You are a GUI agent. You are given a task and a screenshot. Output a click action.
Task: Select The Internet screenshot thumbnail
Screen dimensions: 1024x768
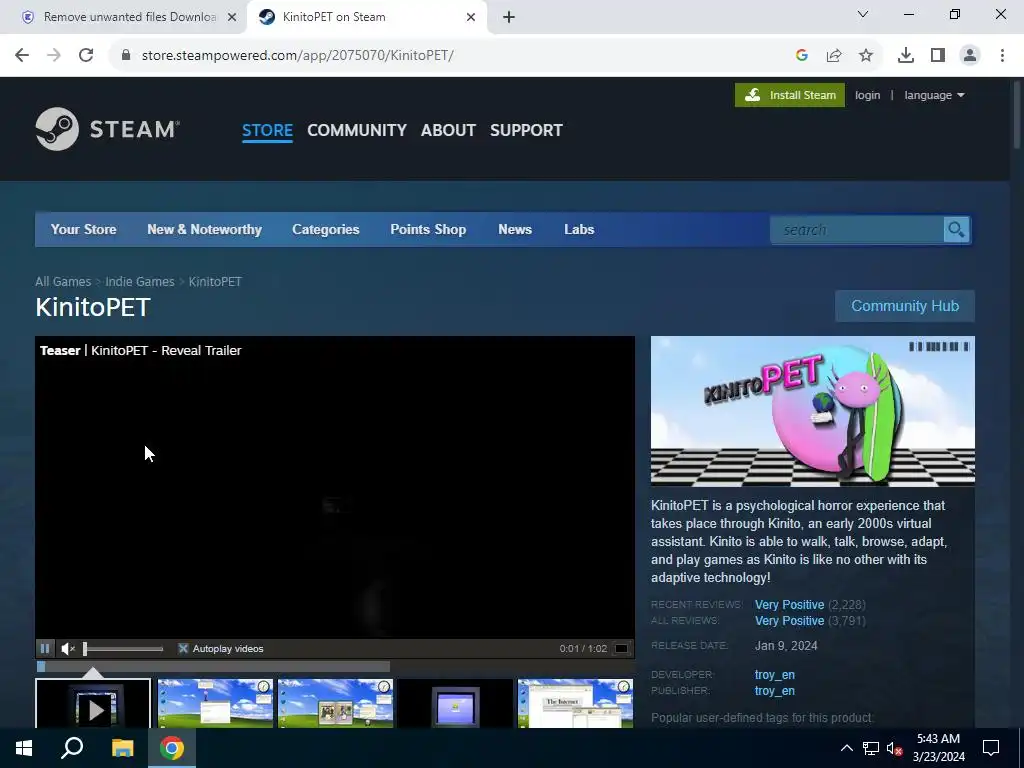point(575,704)
